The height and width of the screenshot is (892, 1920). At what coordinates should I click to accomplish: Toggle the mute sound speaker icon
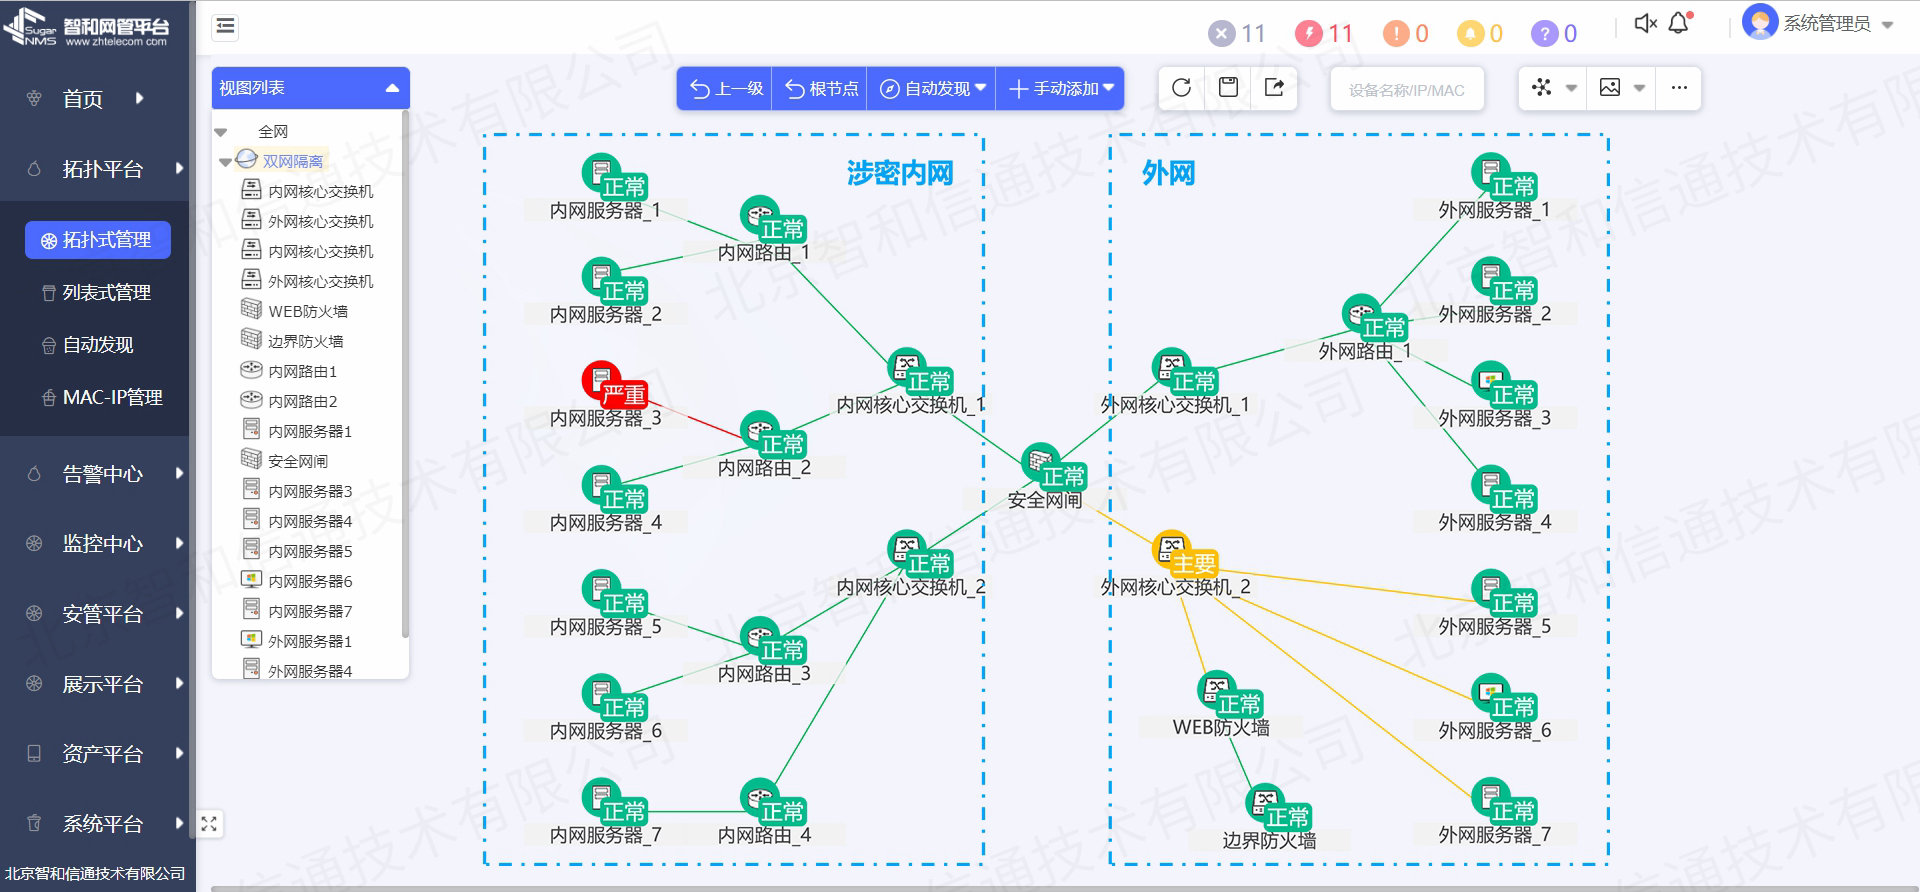[x=1645, y=23]
